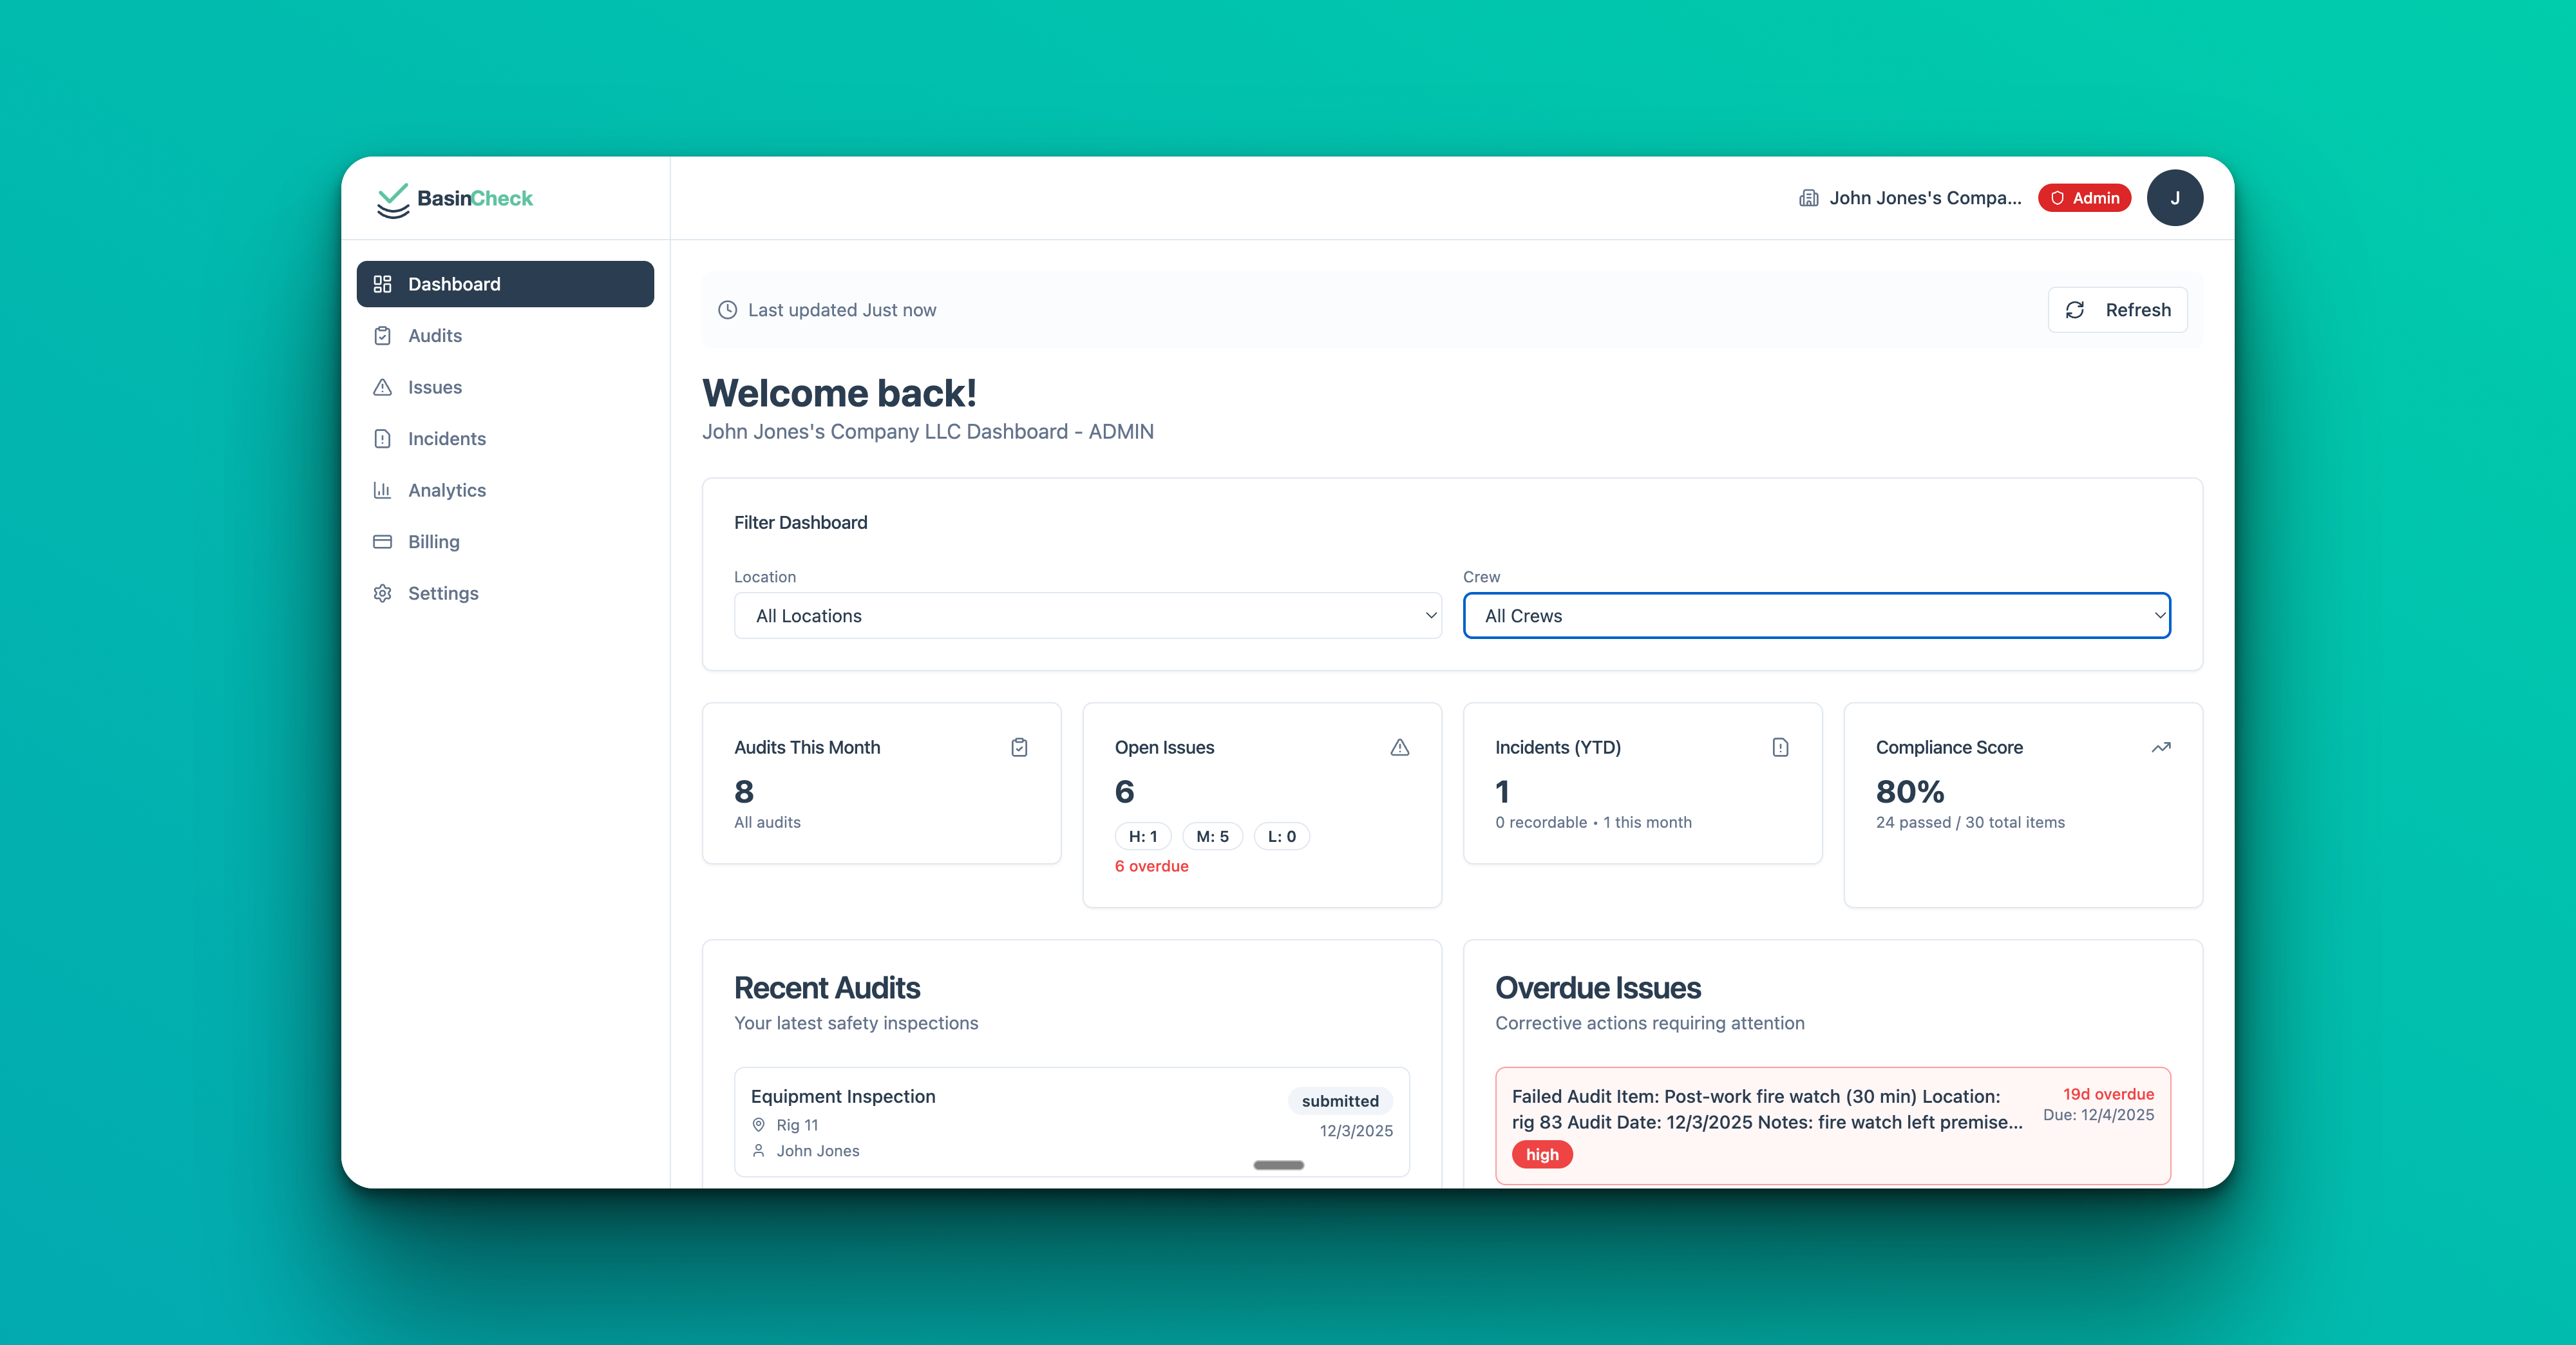Image resolution: width=2576 pixels, height=1345 pixels.
Task: Click the Refresh button
Action: (2117, 309)
